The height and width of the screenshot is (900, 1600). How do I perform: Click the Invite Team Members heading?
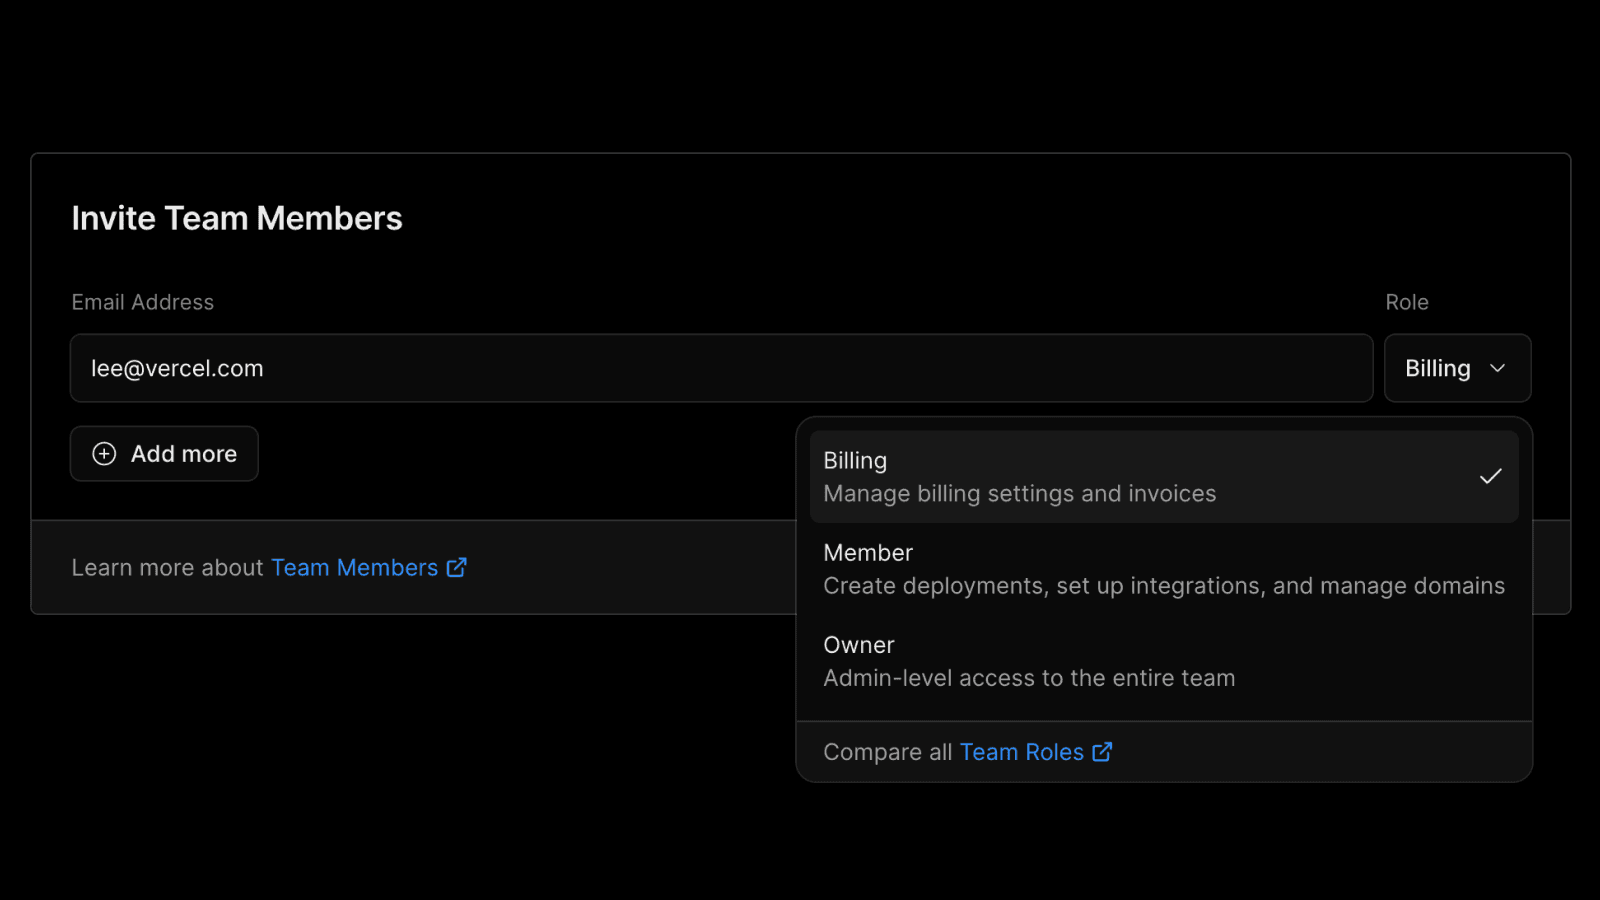237,219
